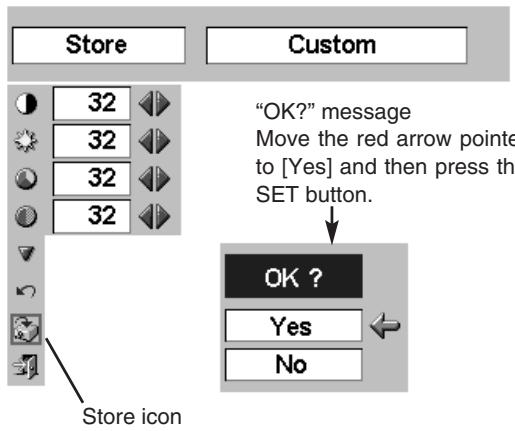Choose No in the OK dialog
Image resolution: width=515 pixels, height=431 pixels.
(293, 364)
